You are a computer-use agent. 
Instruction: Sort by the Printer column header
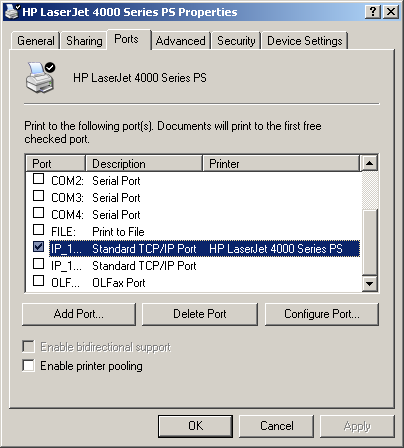(x=281, y=163)
